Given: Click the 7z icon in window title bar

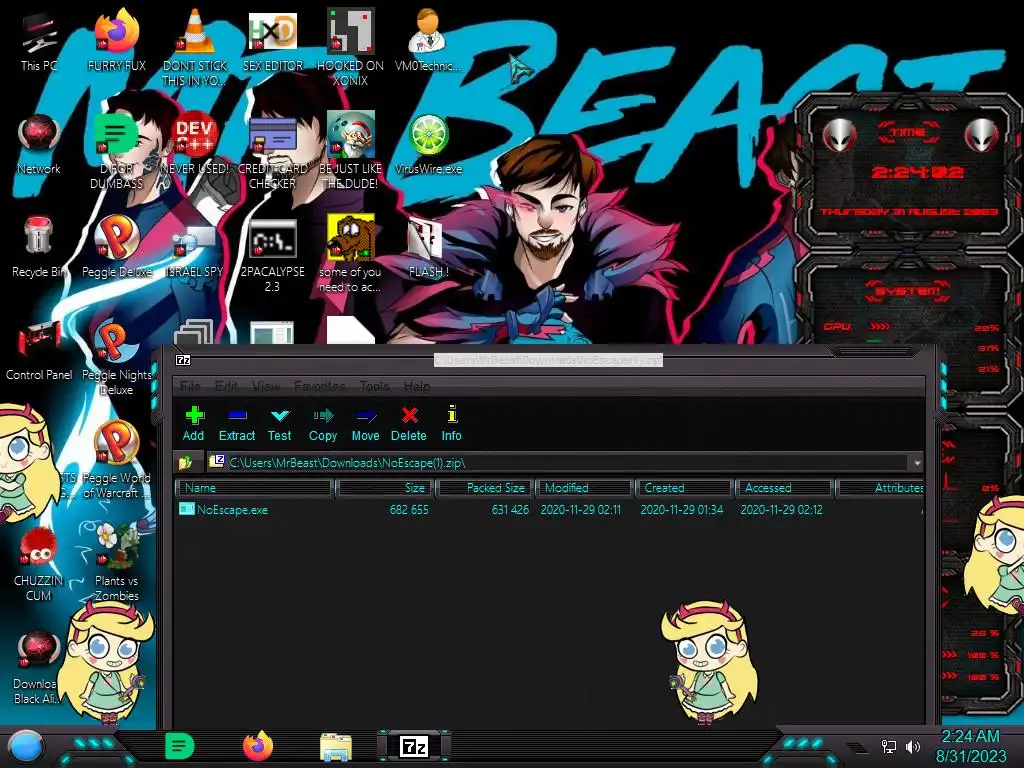Looking at the screenshot, I should point(183,360).
